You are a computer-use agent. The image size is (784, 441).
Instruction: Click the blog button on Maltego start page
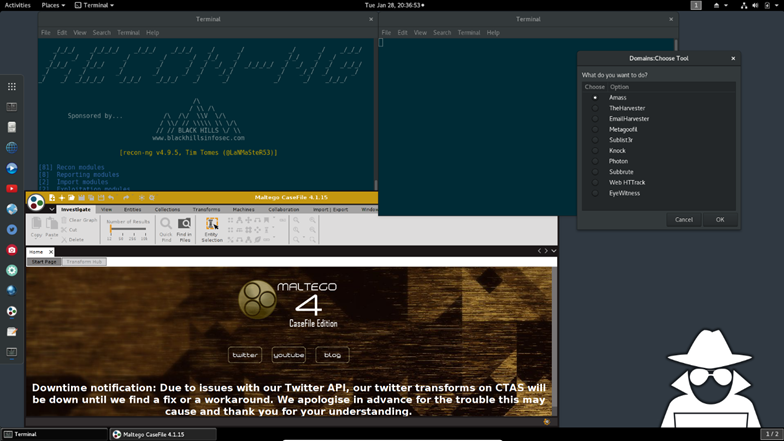coord(332,355)
